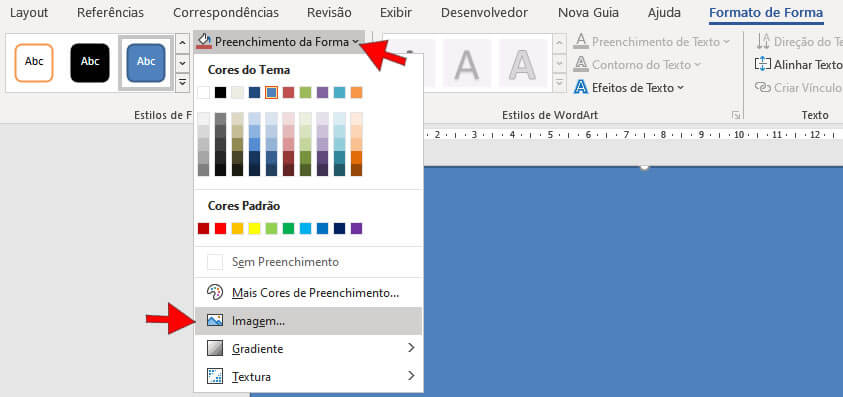Click the blue A text effects icon
Image resolution: width=843 pixels, height=397 pixels.
pyautogui.click(x=581, y=87)
